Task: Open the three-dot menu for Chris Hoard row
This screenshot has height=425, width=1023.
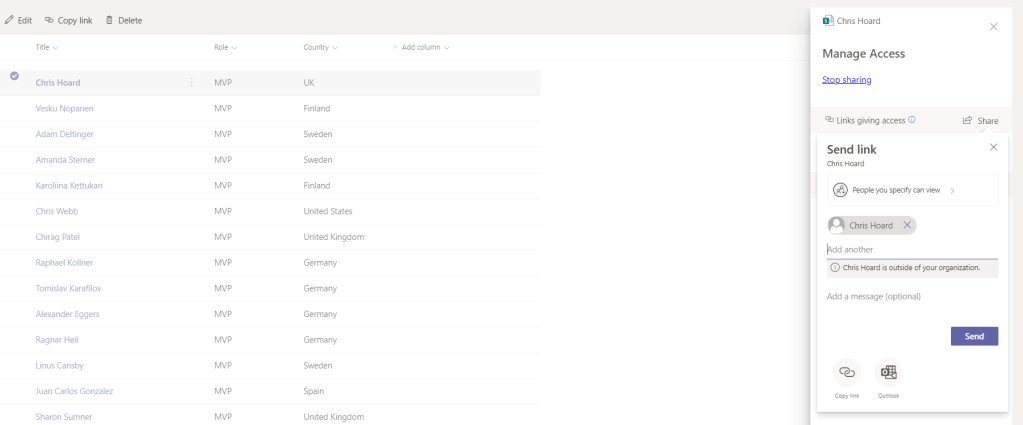Action: (x=191, y=83)
